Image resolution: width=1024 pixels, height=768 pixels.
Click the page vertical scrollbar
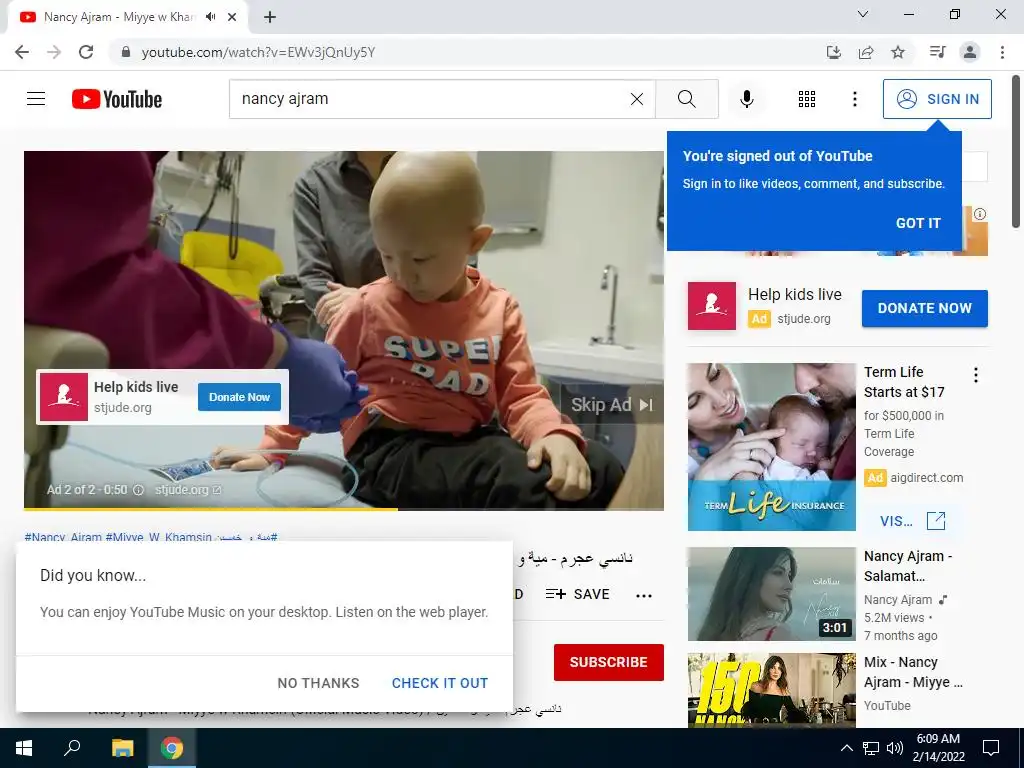[1016, 152]
